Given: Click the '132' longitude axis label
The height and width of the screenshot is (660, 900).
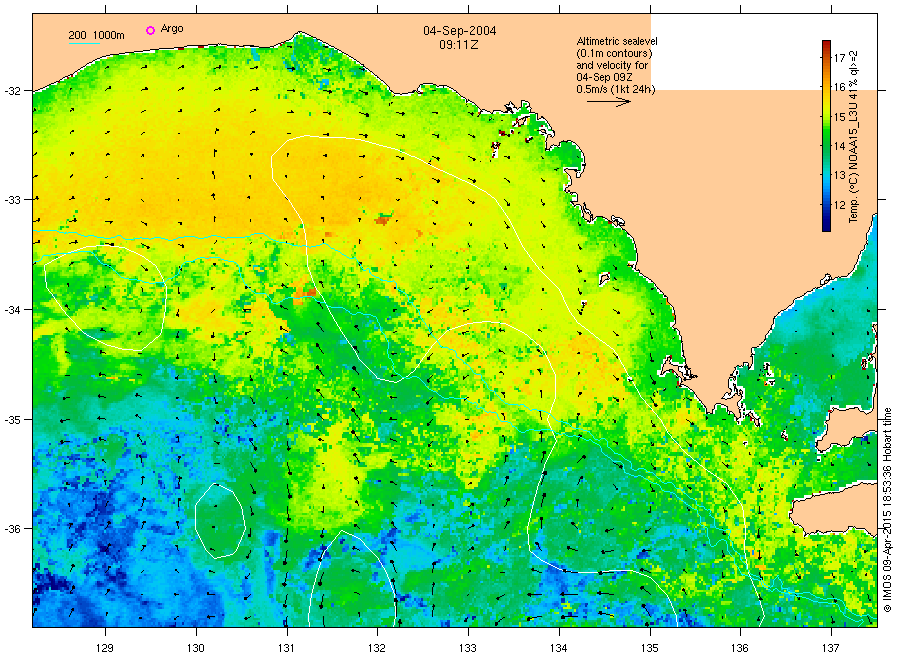Looking at the screenshot, I should point(377,649).
